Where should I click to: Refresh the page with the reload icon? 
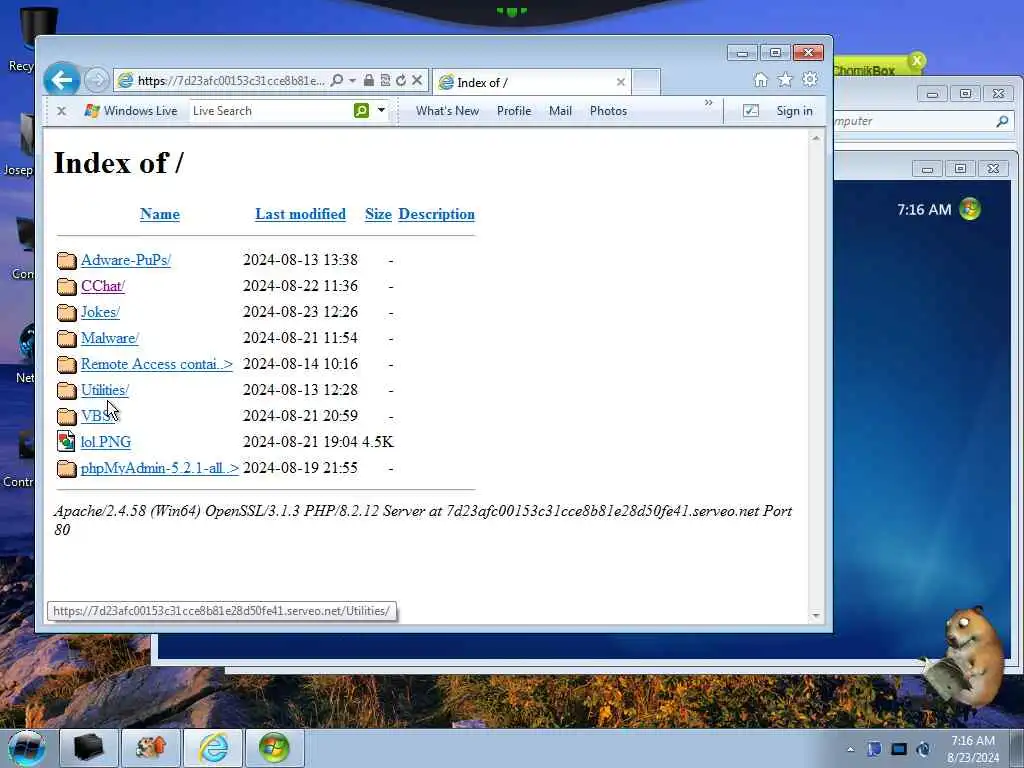coord(401,80)
